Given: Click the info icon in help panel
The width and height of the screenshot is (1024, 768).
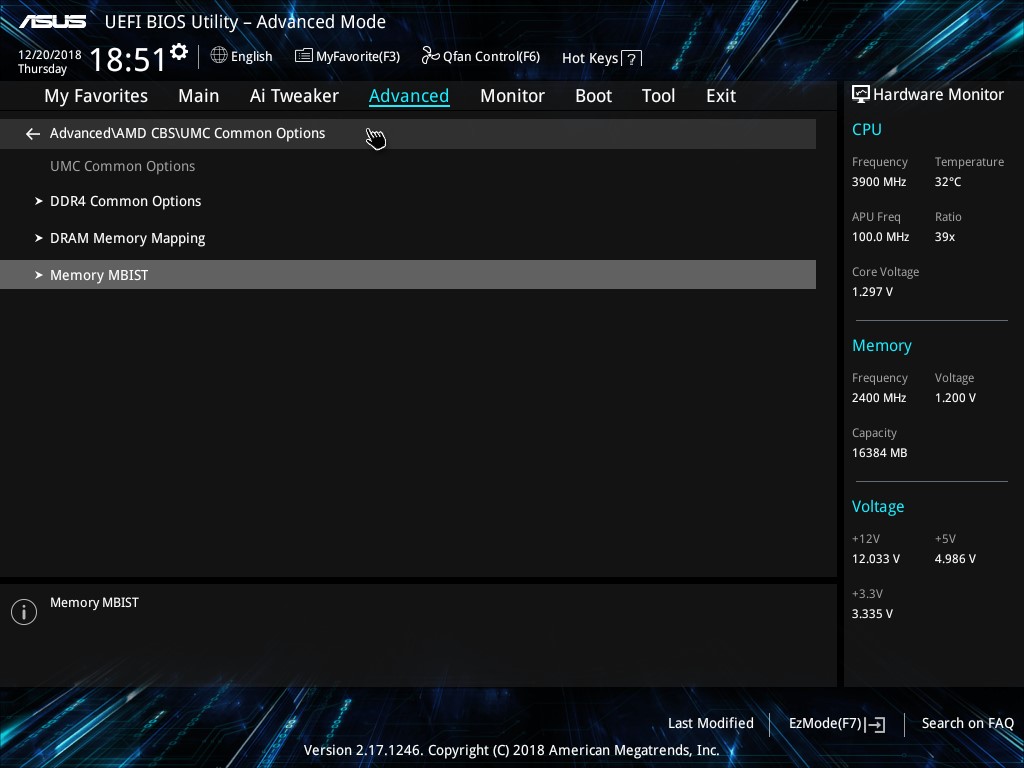Looking at the screenshot, I should click(x=24, y=612).
